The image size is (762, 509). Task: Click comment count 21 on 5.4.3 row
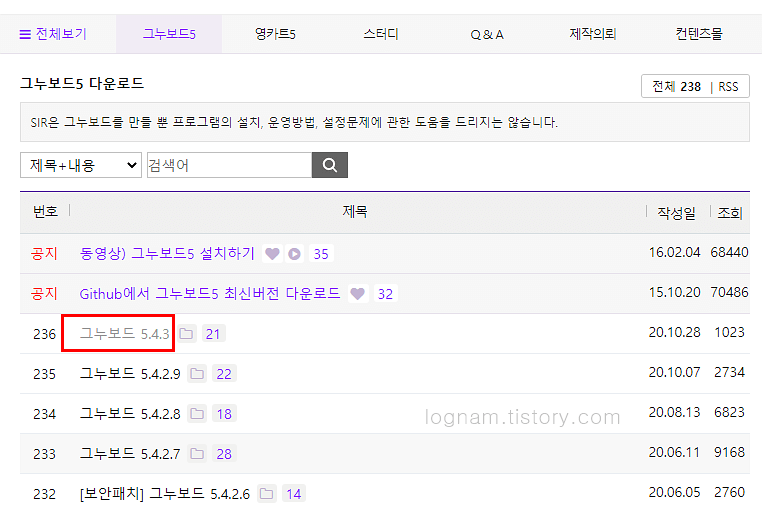coord(213,334)
